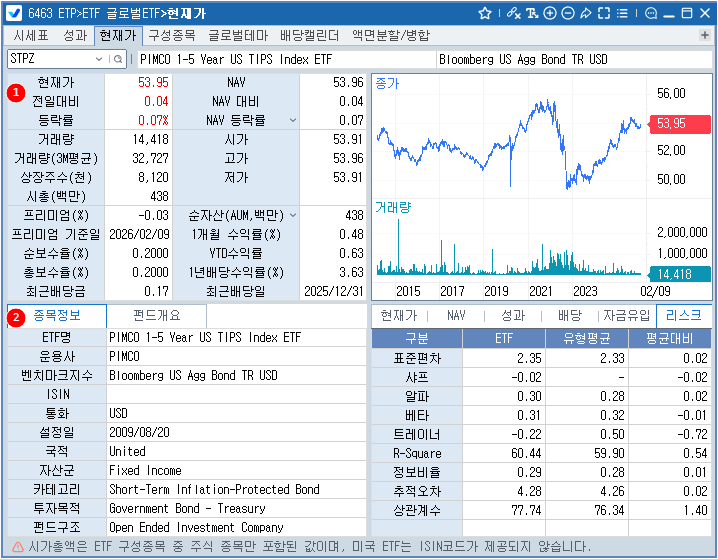Zoom out with the minus circle icon
This screenshot has width=718, height=559.
(567, 13)
